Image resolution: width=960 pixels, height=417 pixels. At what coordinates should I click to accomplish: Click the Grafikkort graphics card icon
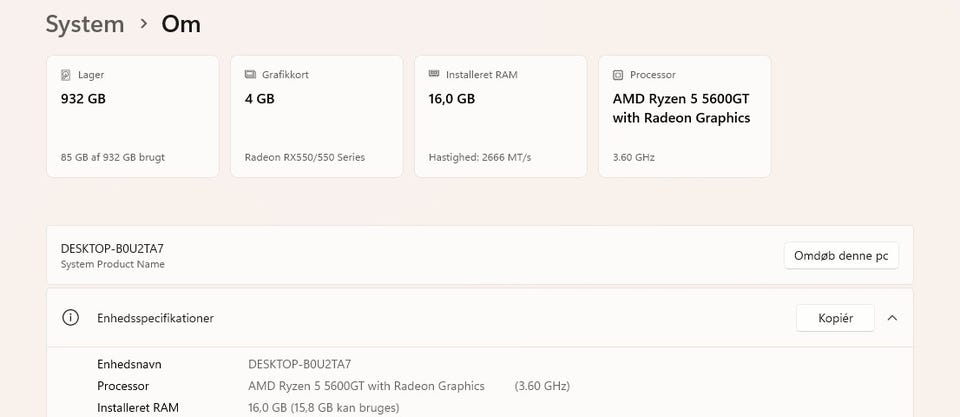click(250, 75)
